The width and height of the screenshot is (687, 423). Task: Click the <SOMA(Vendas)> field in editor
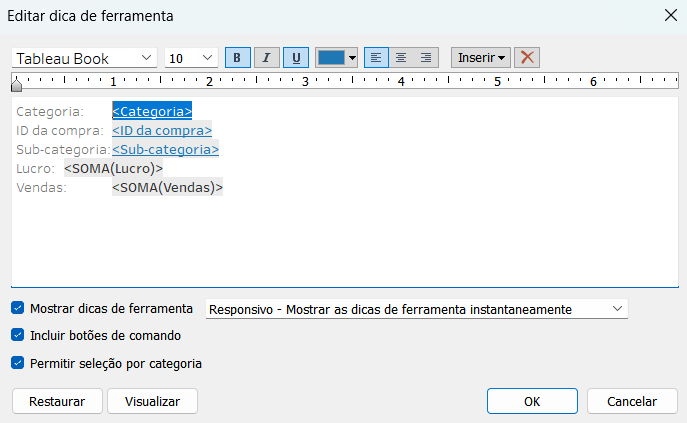tap(167, 187)
